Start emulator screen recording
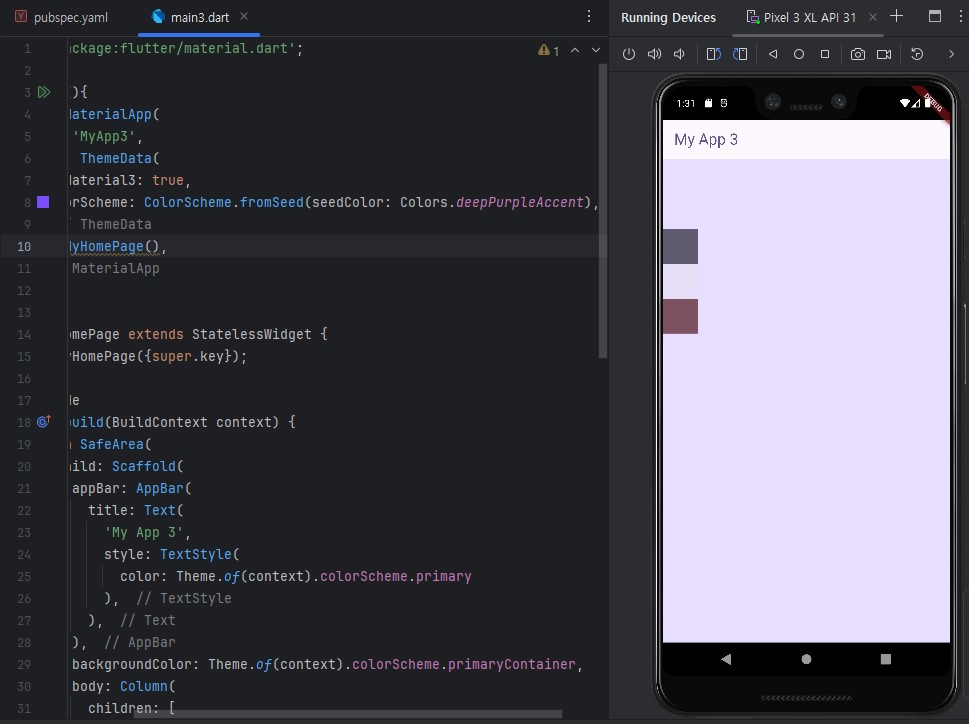The height and width of the screenshot is (724, 969). (884, 54)
